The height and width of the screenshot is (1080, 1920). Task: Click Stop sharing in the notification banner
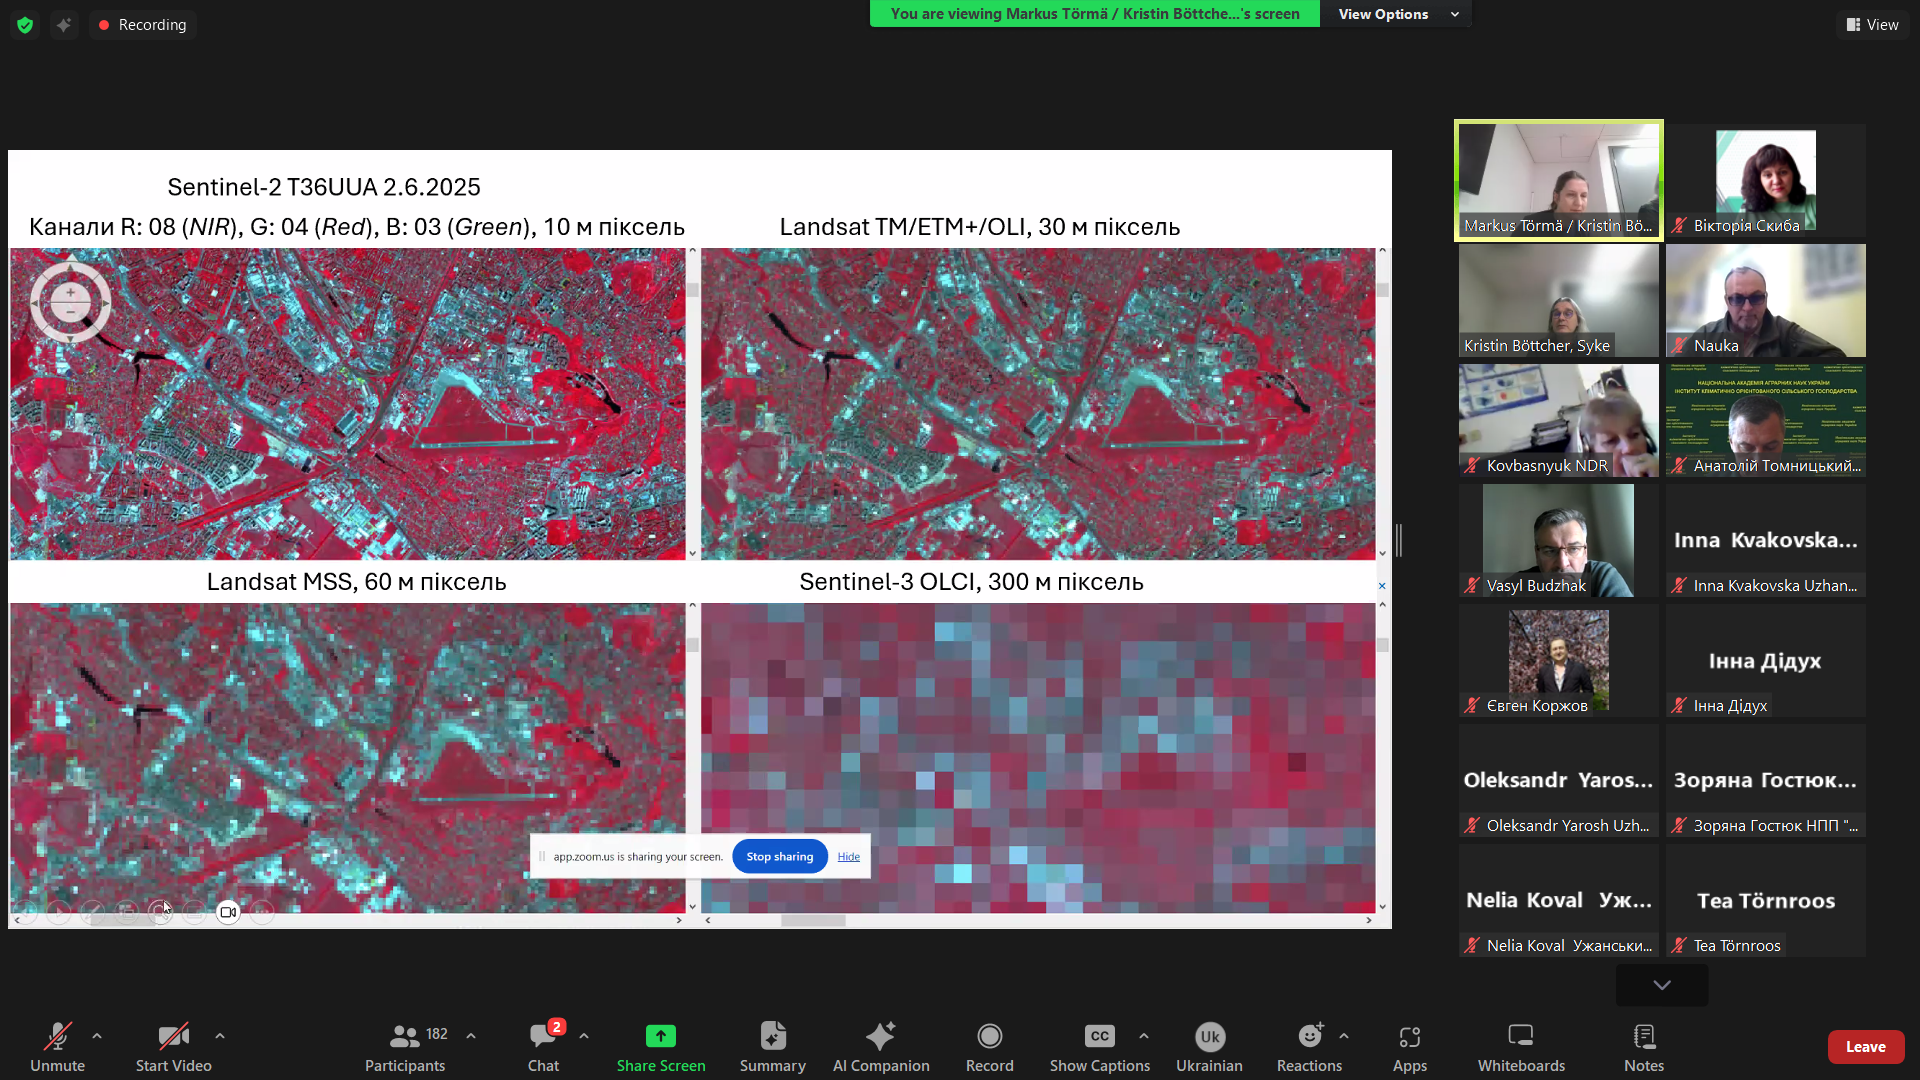point(779,856)
